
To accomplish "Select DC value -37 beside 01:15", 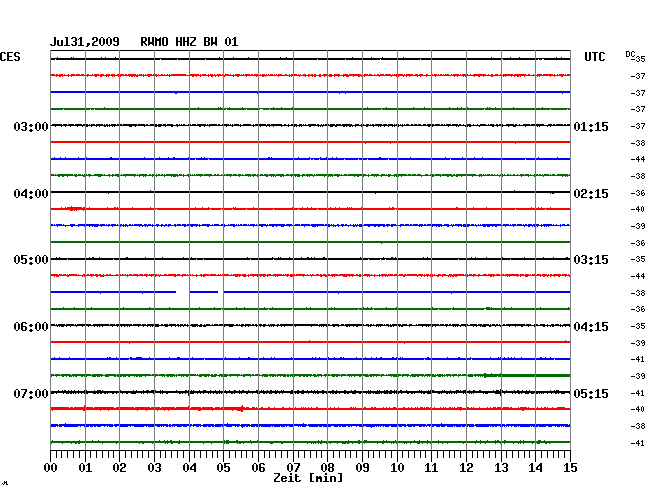I will (x=638, y=126).
